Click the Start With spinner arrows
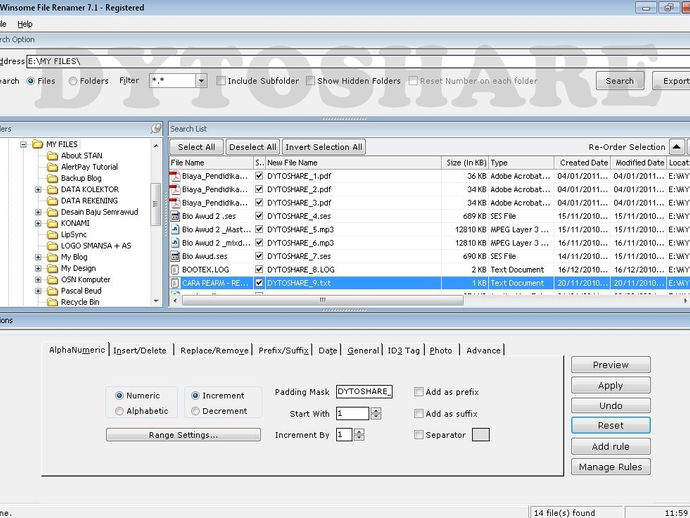Image resolution: width=690 pixels, height=518 pixels. pyautogui.click(x=376, y=414)
